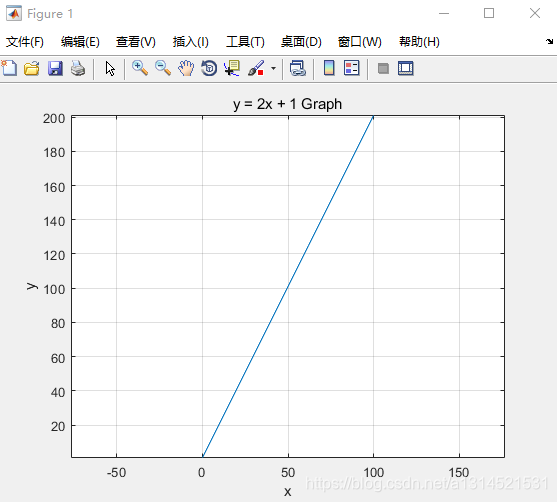Viewport: 557px width, 502px height.
Task: Click the dock figure arrow icon
Action: [x=549, y=42]
